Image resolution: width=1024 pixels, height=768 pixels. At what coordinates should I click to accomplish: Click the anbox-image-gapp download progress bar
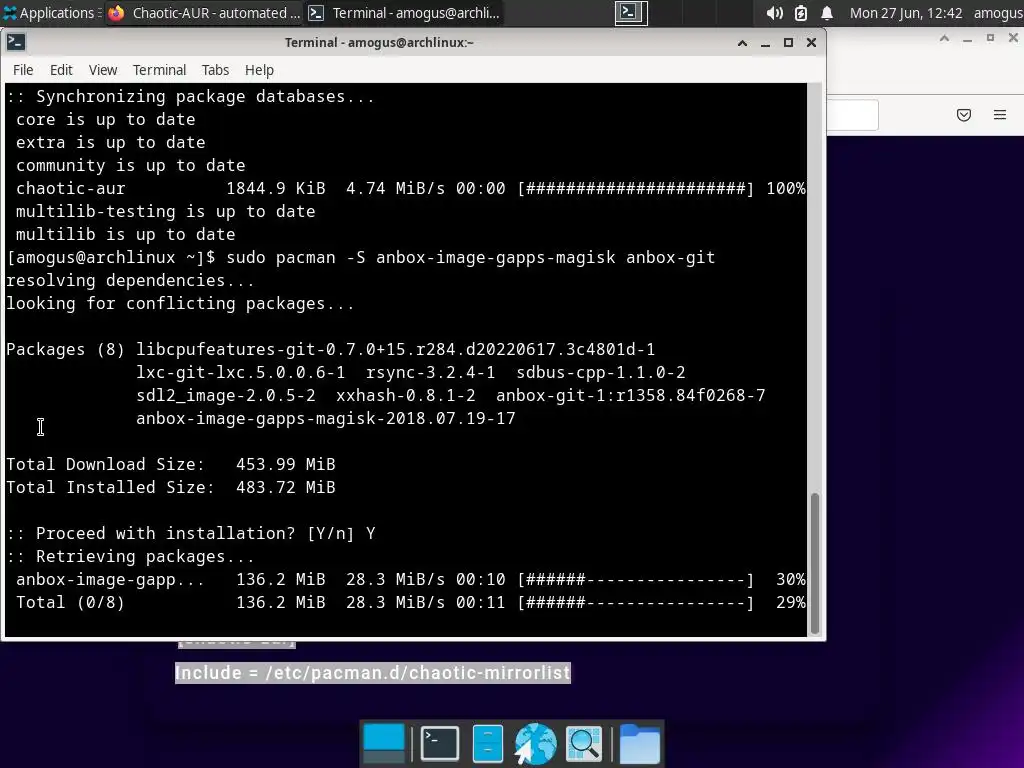[635, 579]
